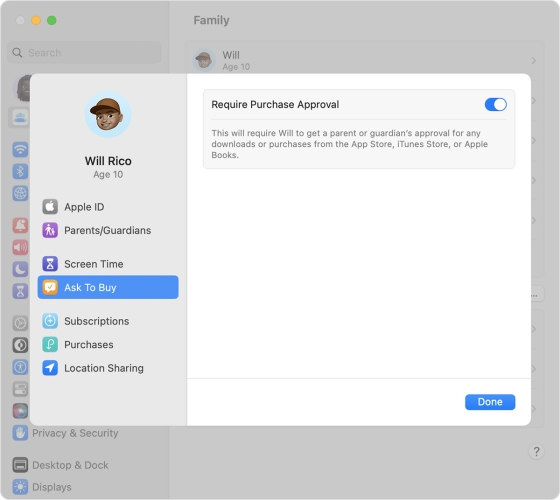The height and width of the screenshot is (500, 560).
Task: Click Will's avatar in Family list
Action: point(204,60)
